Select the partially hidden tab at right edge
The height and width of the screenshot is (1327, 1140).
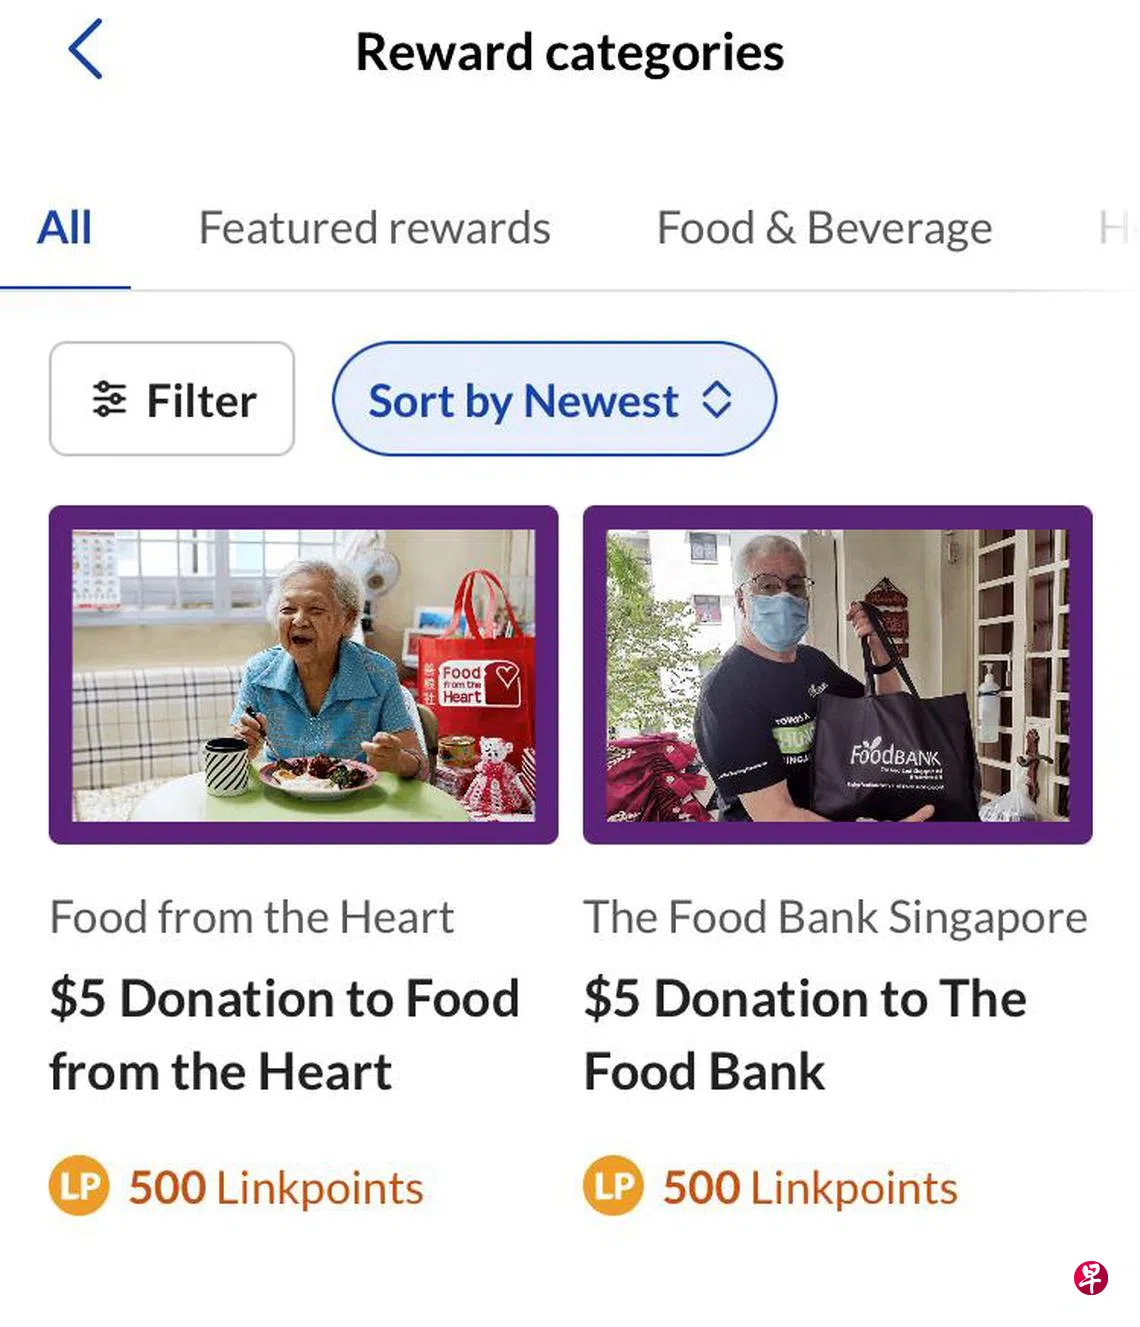(x=1115, y=229)
